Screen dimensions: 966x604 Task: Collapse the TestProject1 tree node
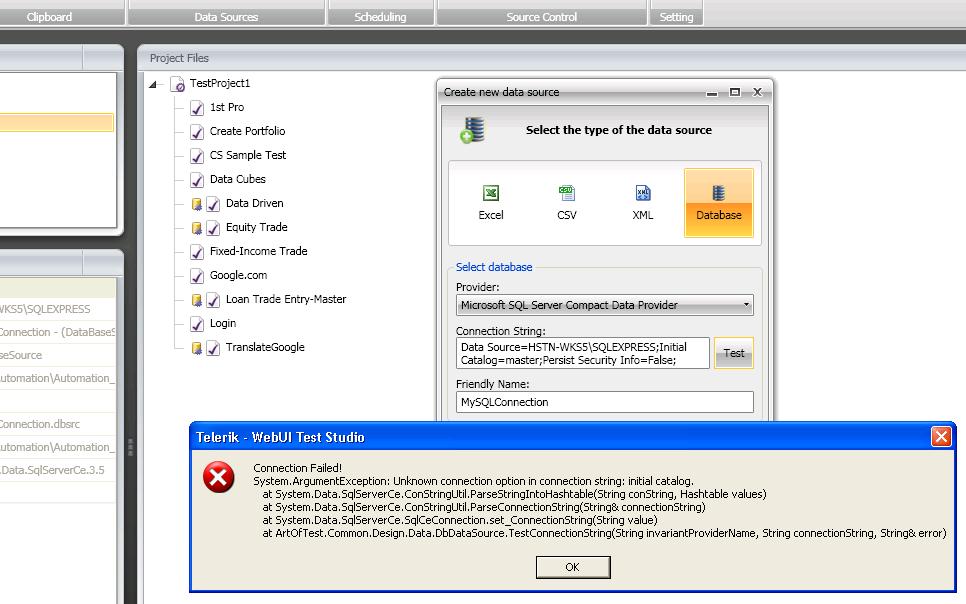(153, 84)
